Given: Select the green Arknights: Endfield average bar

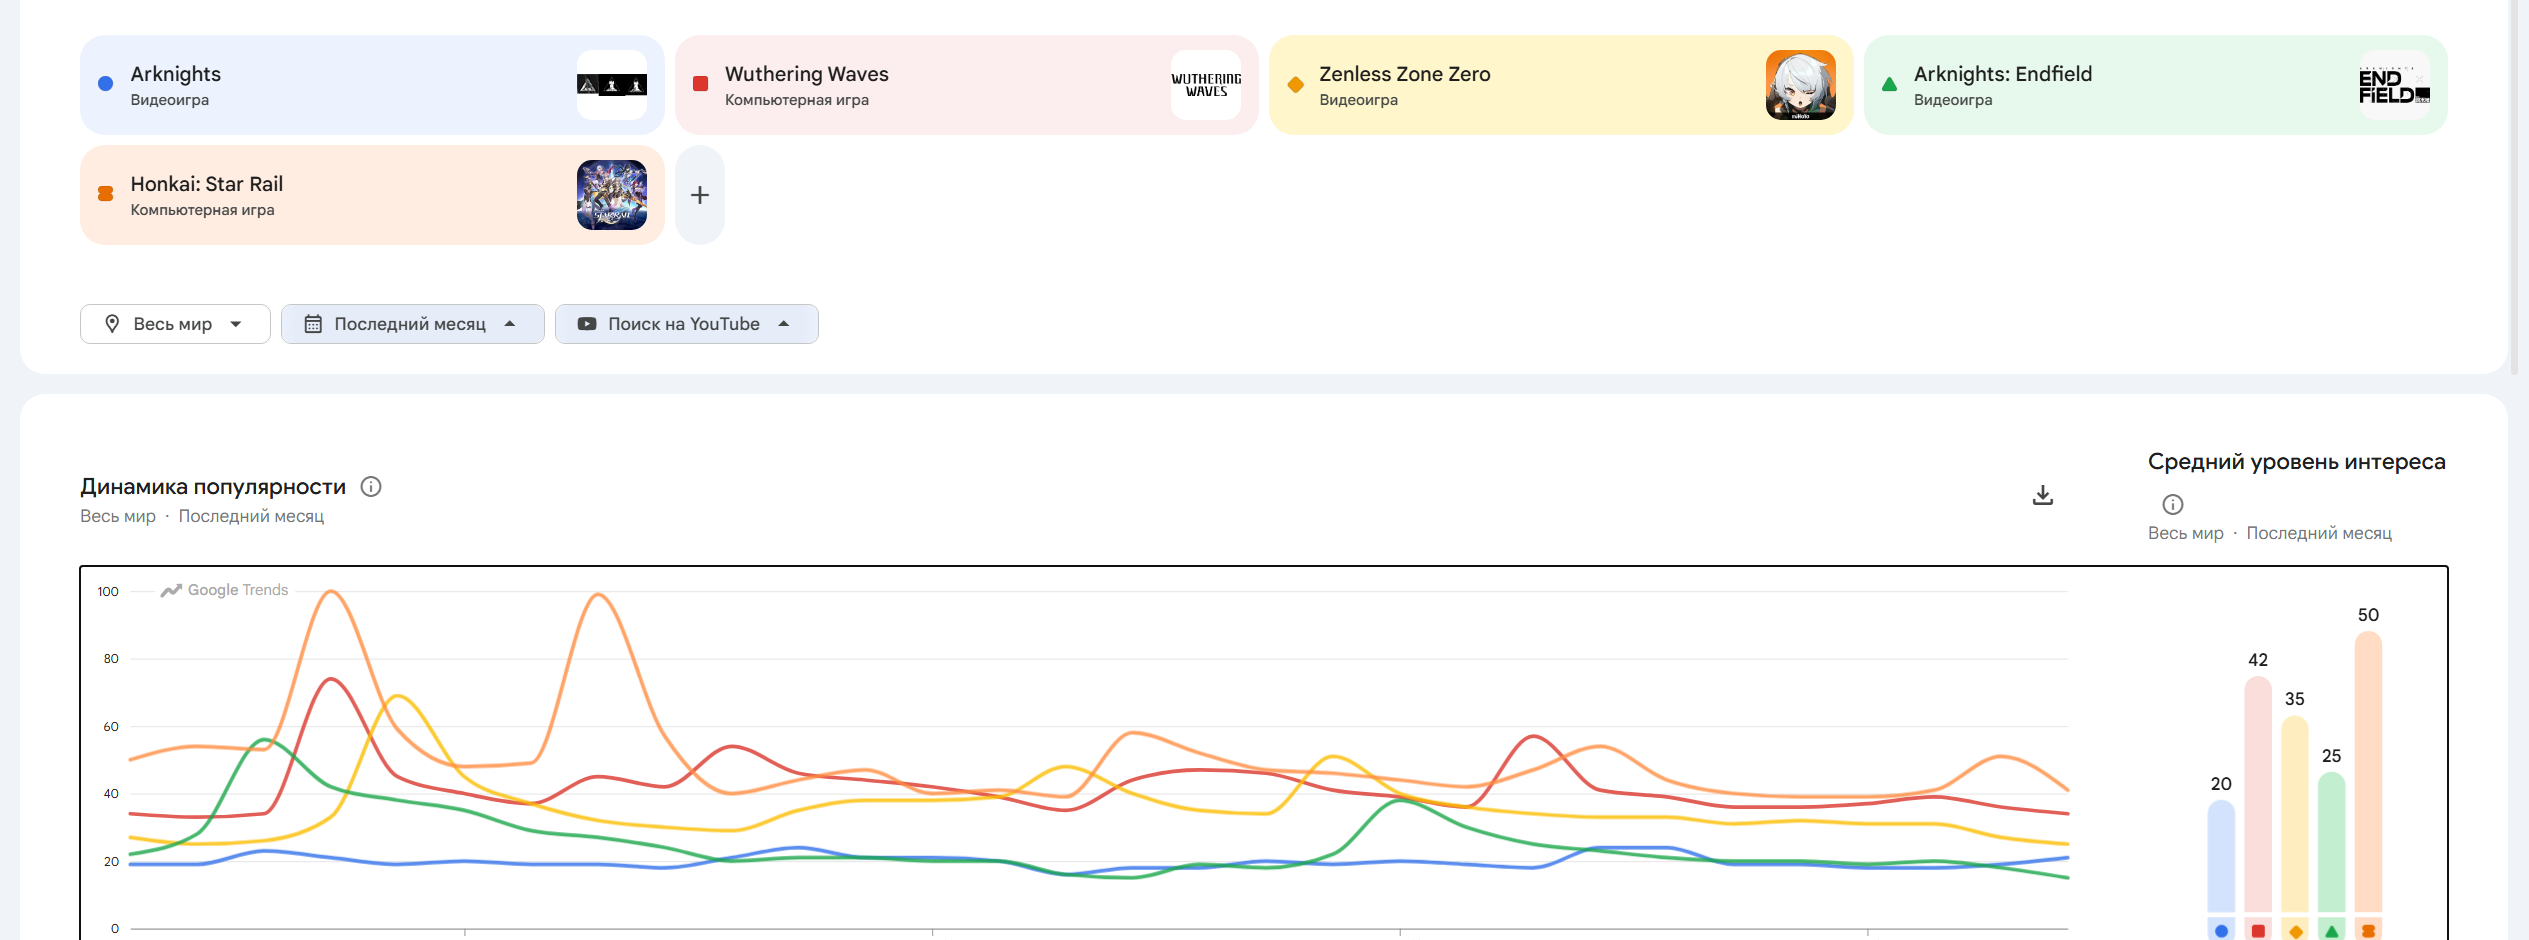Looking at the screenshot, I should (2332, 842).
